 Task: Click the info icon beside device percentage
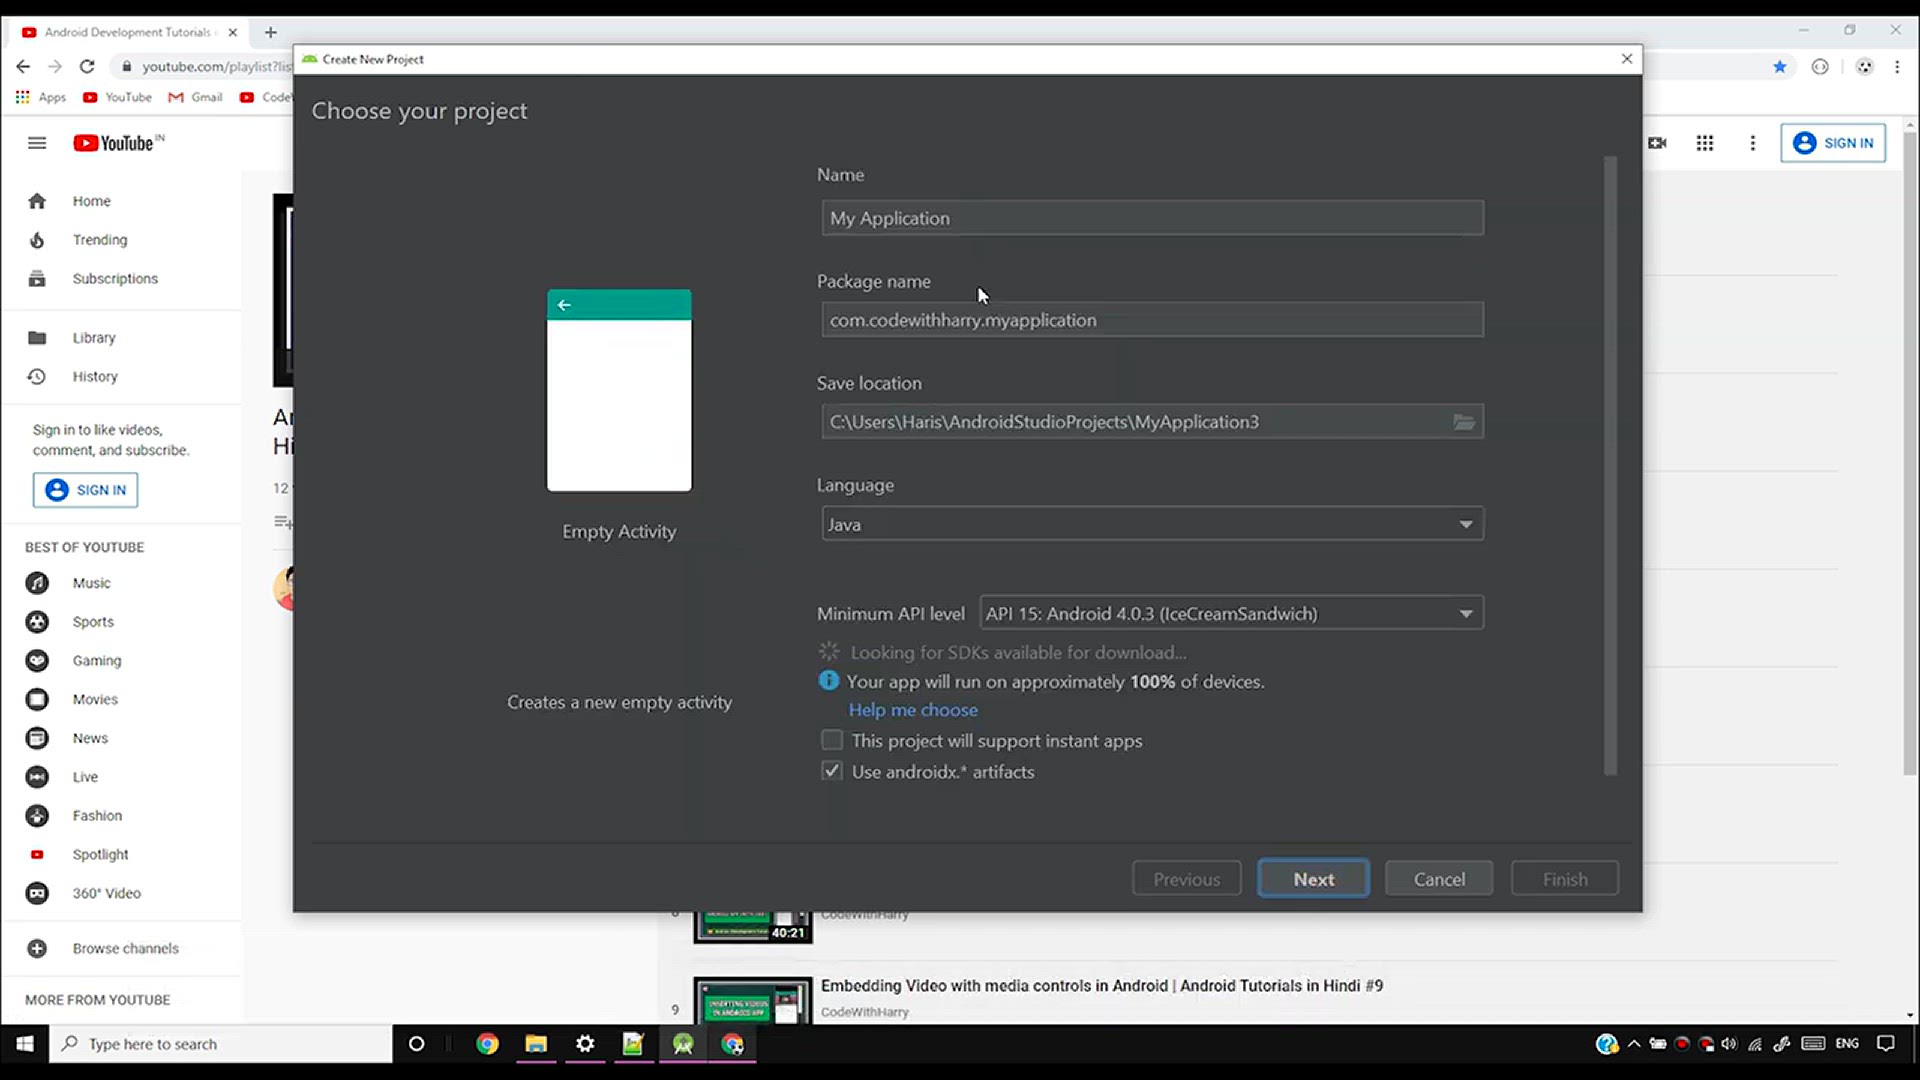(x=829, y=681)
